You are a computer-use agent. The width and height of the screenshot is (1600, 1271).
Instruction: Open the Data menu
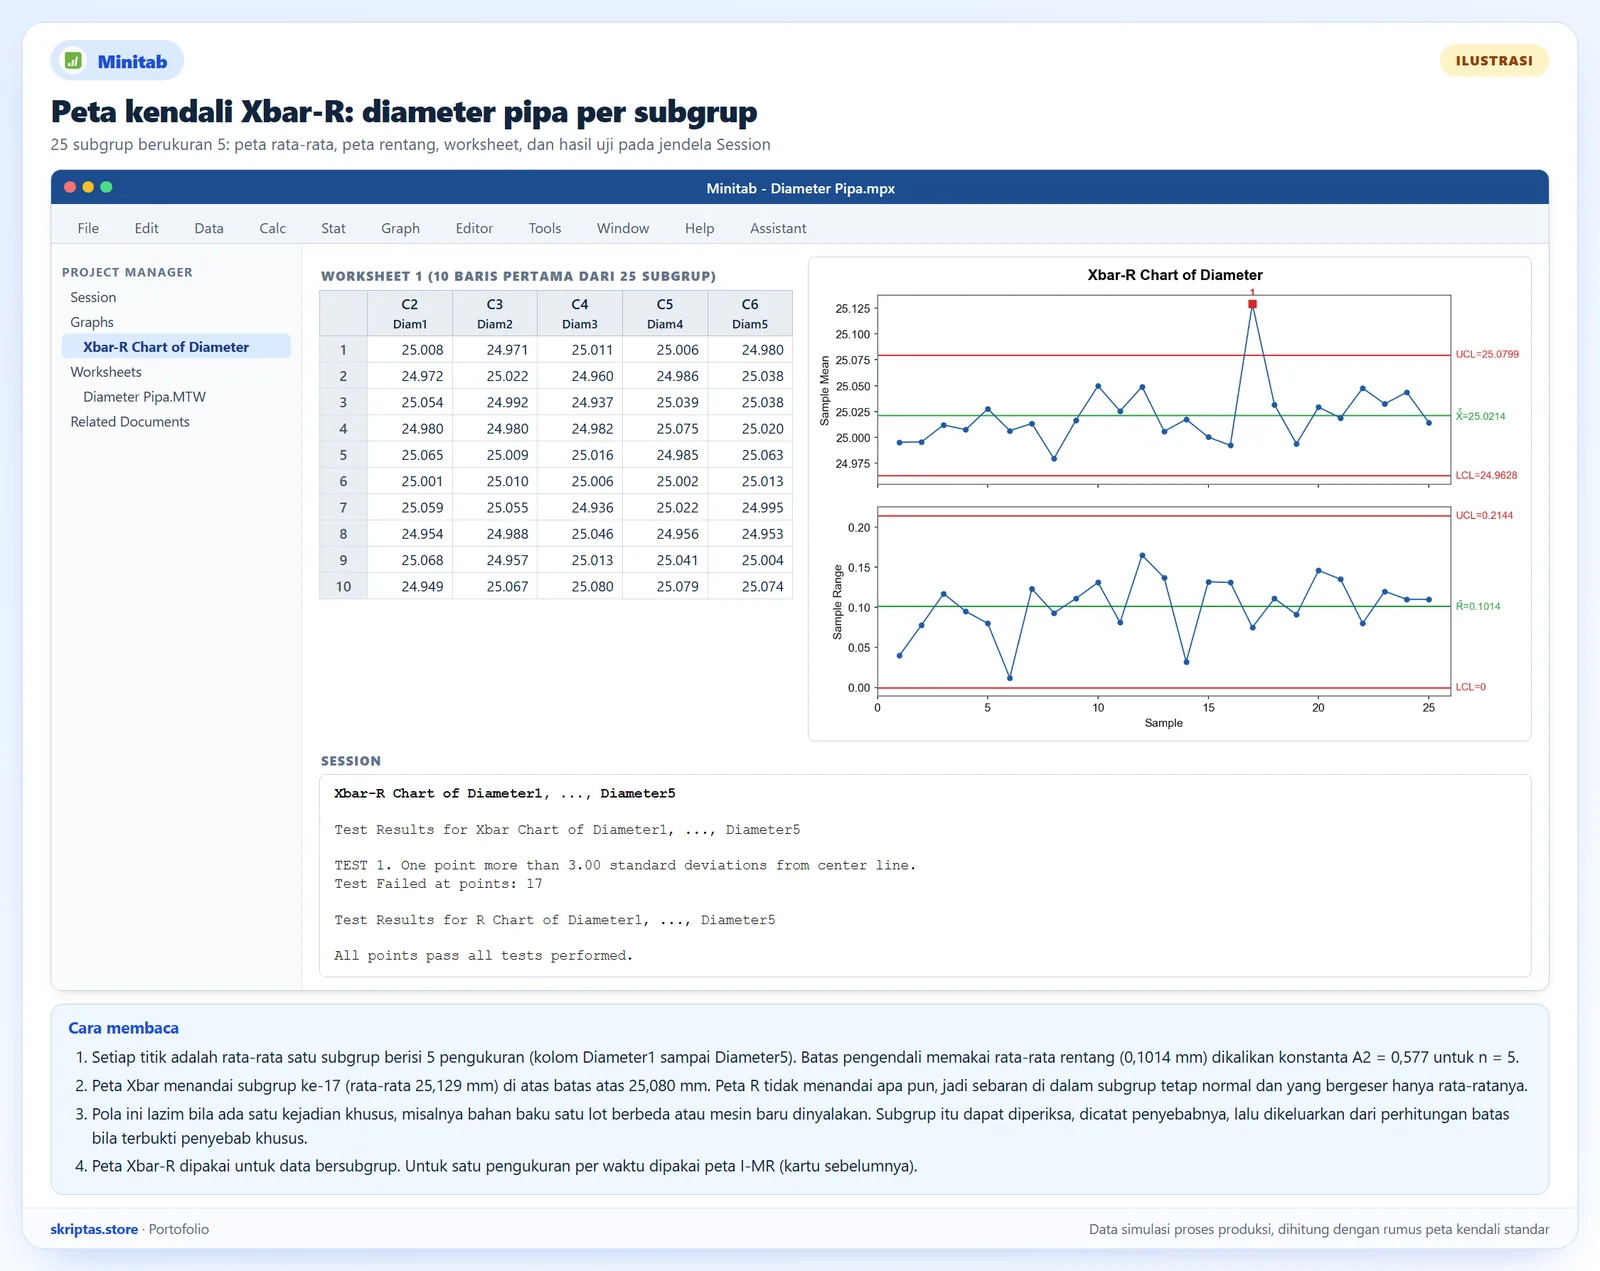(x=209, y=228)
